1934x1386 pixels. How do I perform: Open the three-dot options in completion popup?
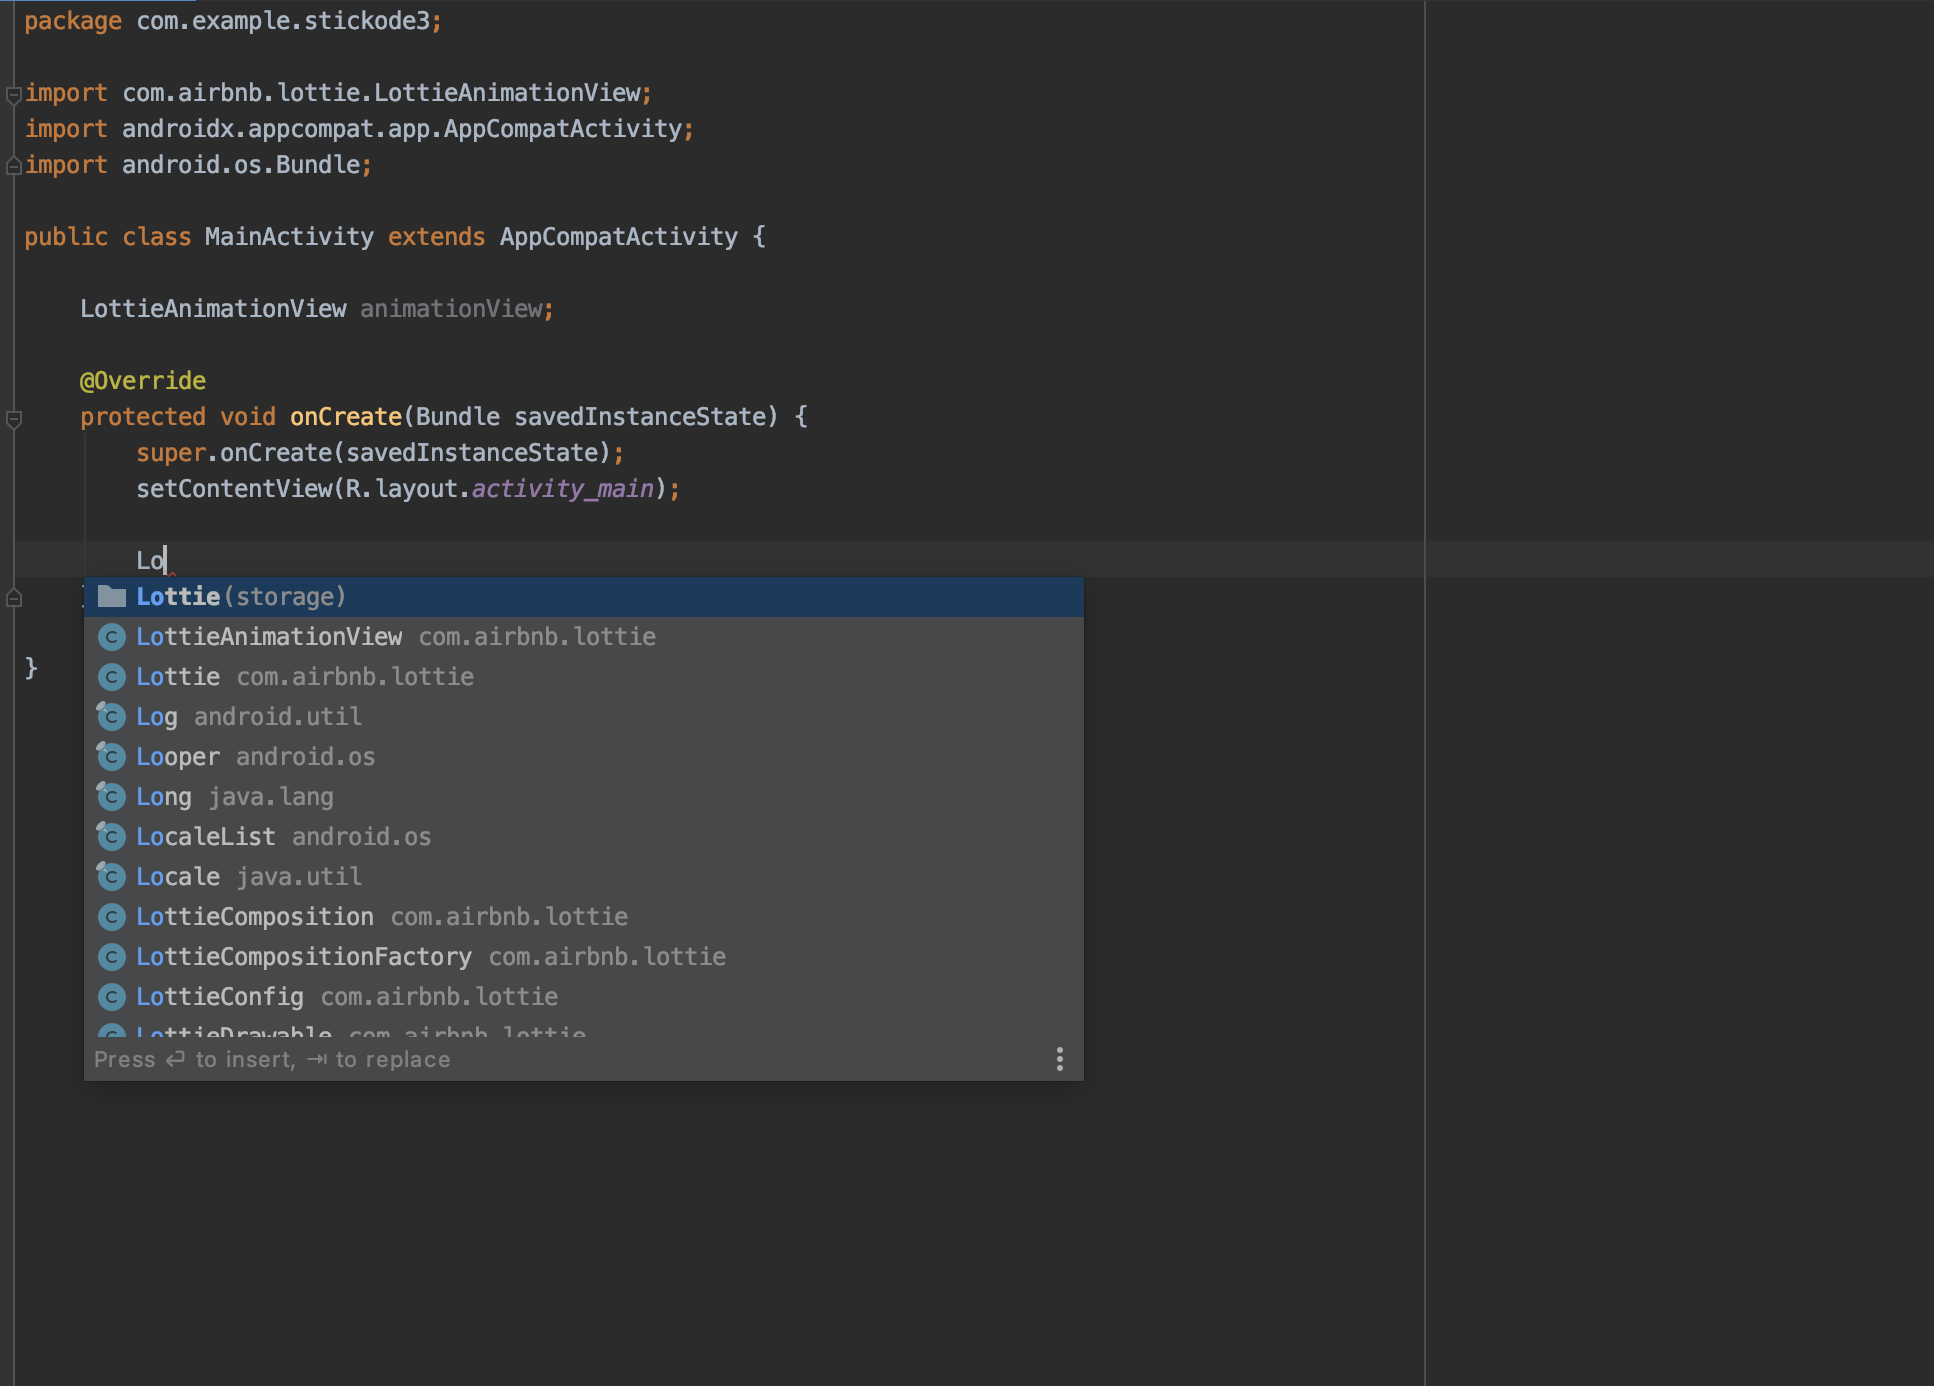pyautogui.click(x=1059, y=1059)
